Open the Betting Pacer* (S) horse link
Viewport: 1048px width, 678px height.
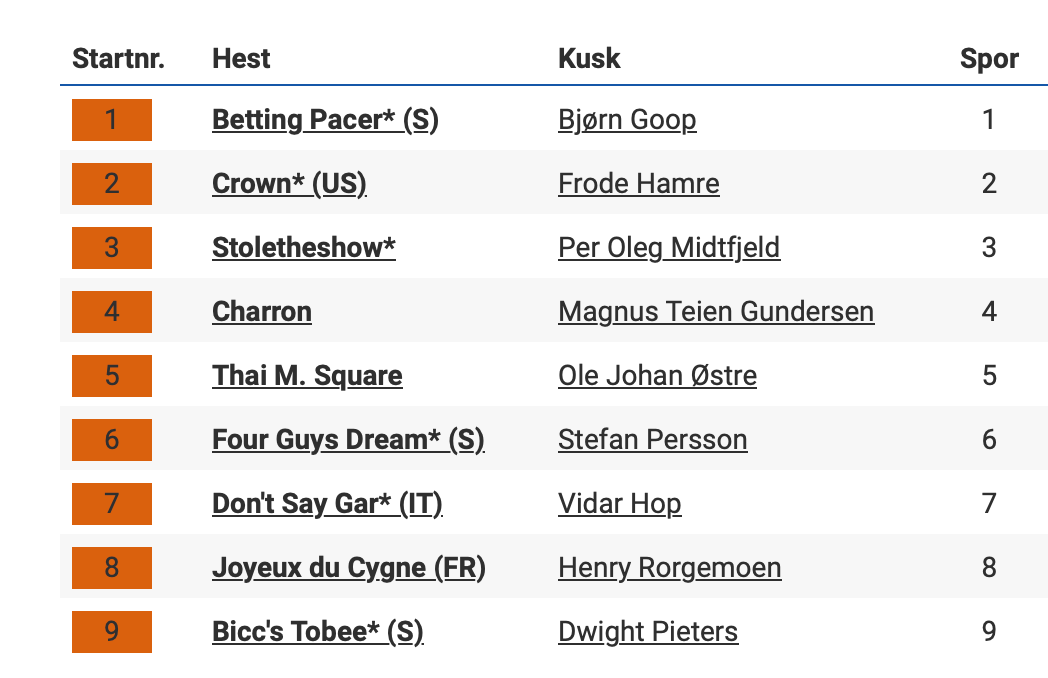pyautogui.click(x=325, y=120)
